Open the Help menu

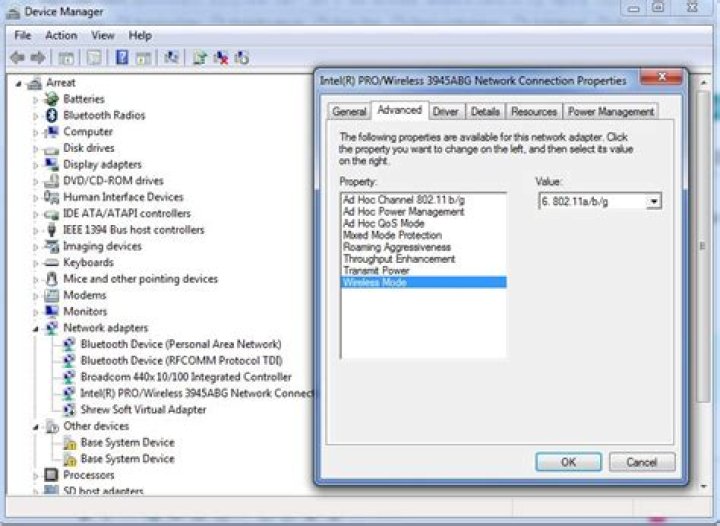point(140,35)
